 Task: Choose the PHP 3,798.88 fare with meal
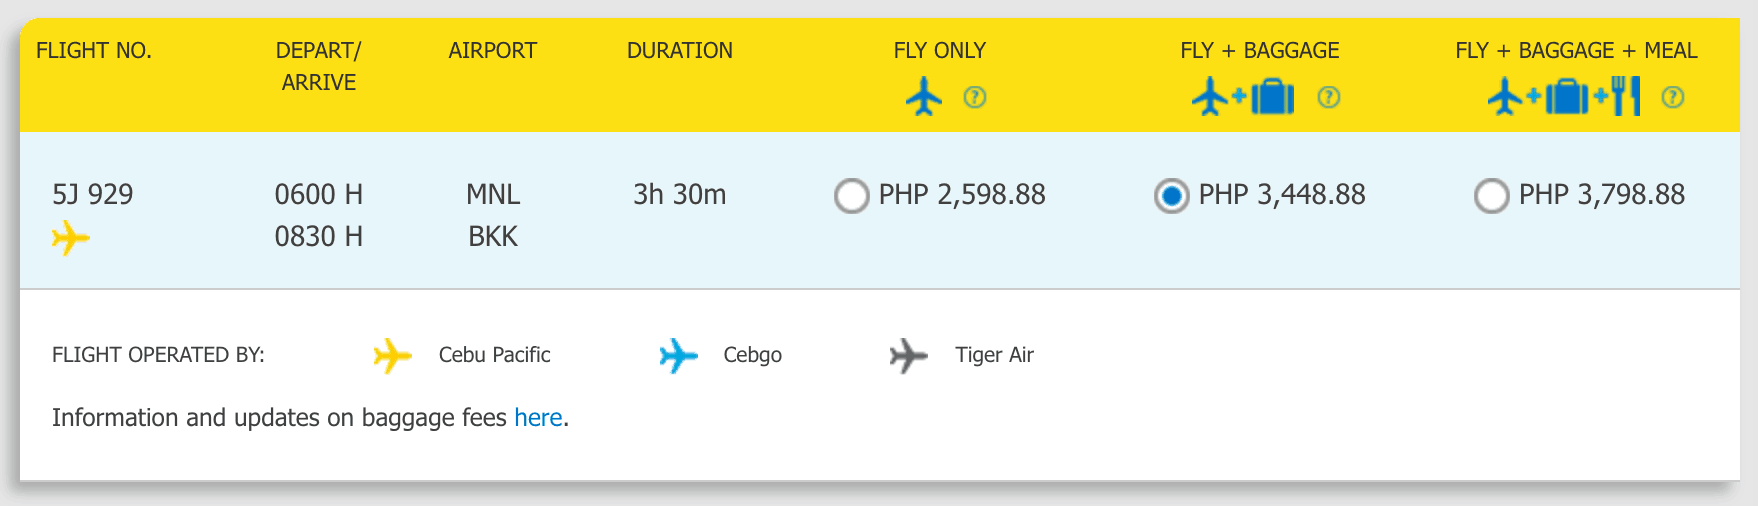(x=1491, y=195)
